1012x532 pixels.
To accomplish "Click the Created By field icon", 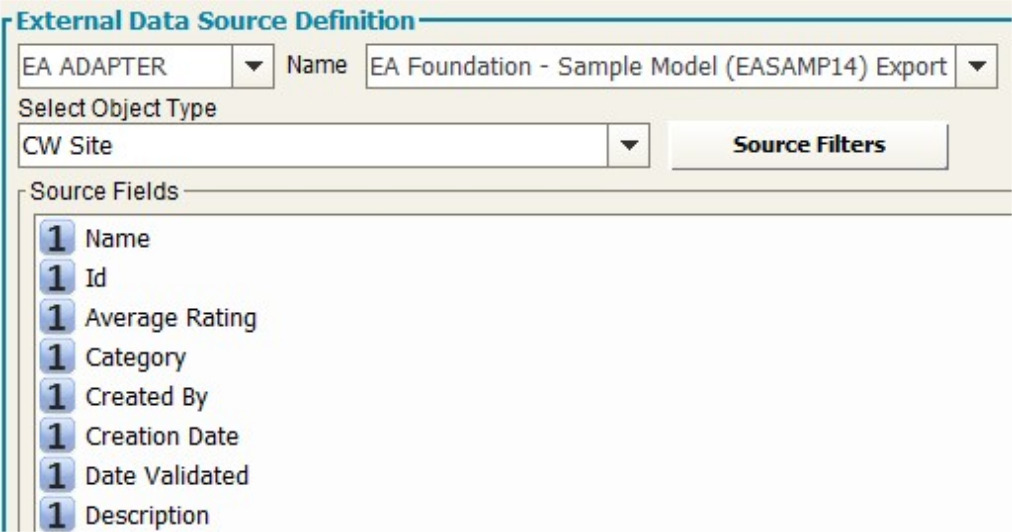I will [58, 397].
